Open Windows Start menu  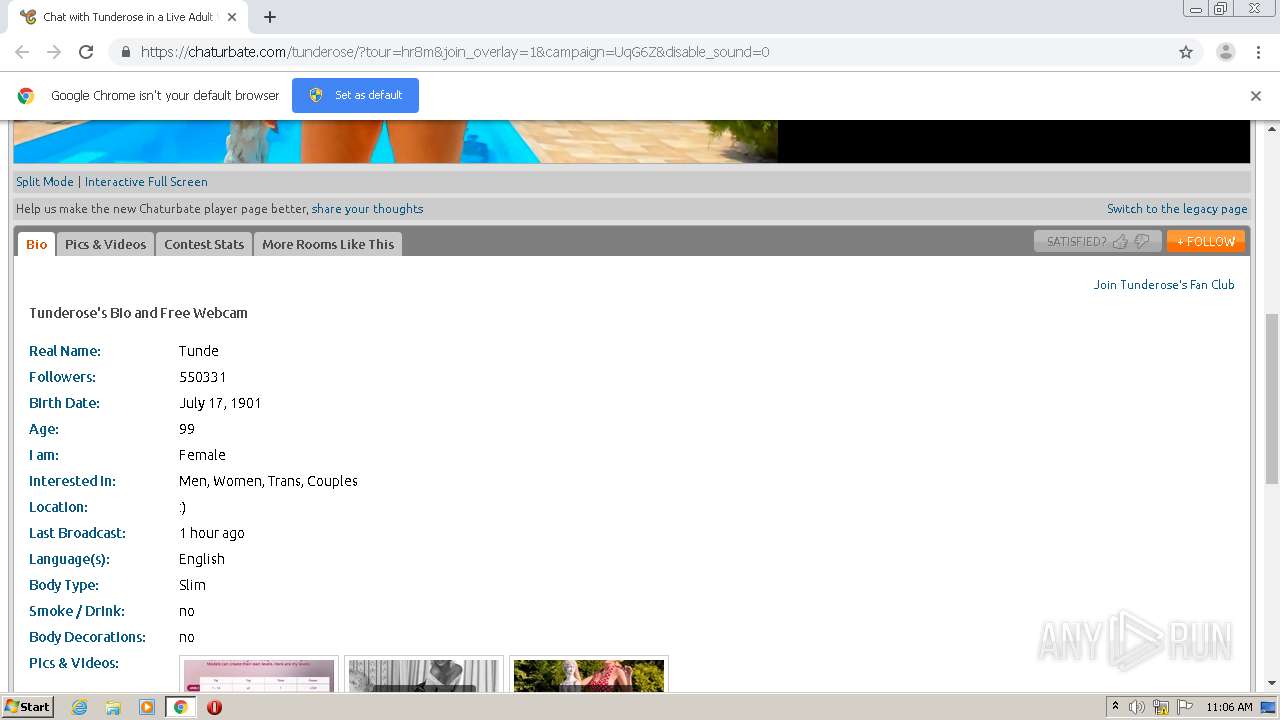[27, 707]
